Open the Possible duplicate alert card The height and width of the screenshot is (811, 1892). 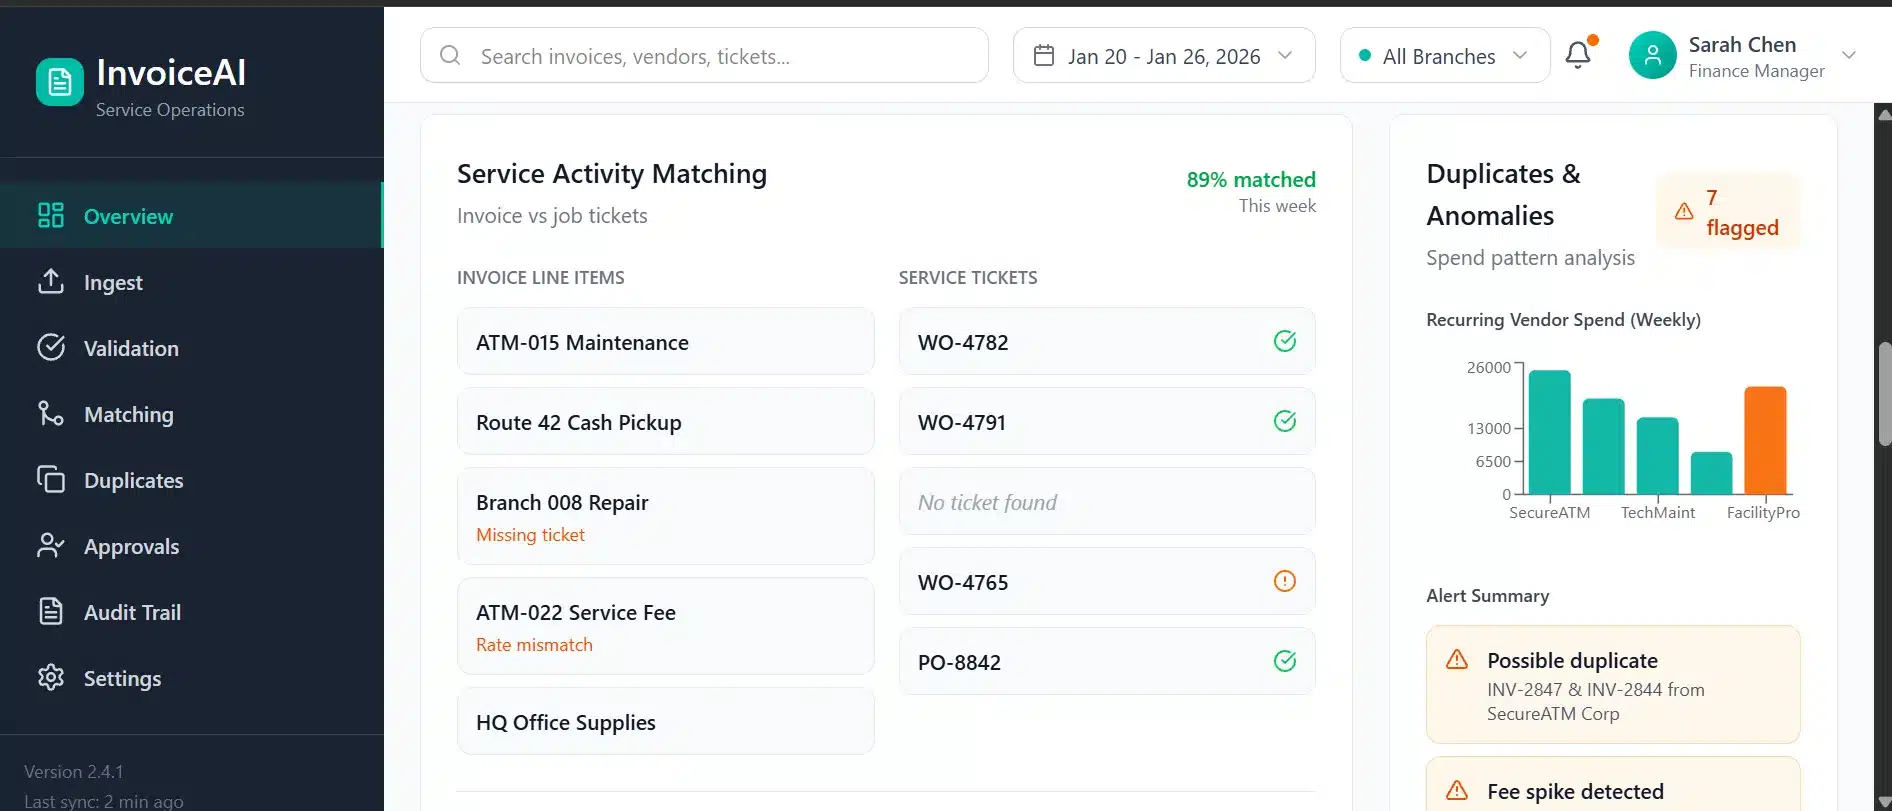[1613, 685]
